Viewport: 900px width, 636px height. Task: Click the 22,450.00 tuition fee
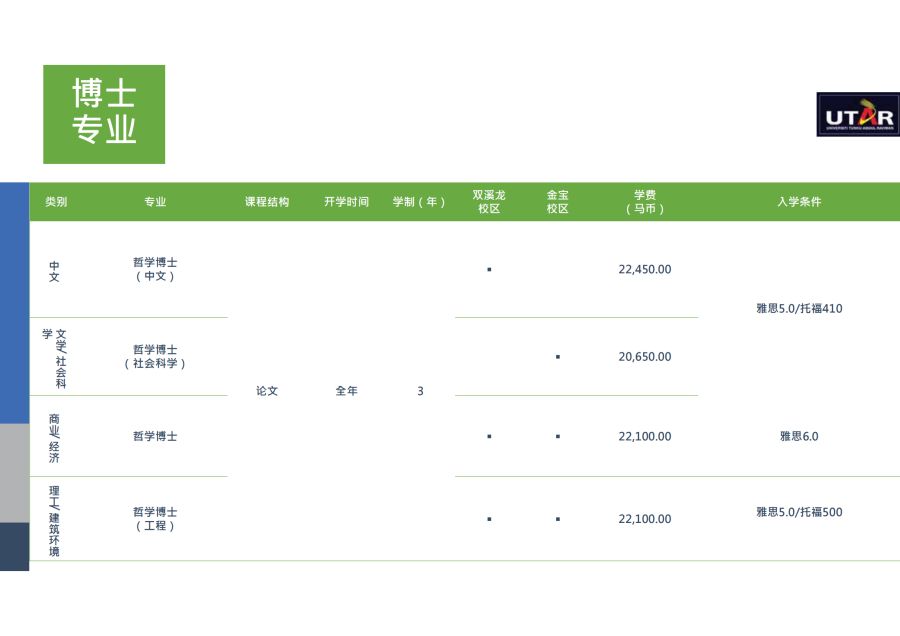point(645,269)
